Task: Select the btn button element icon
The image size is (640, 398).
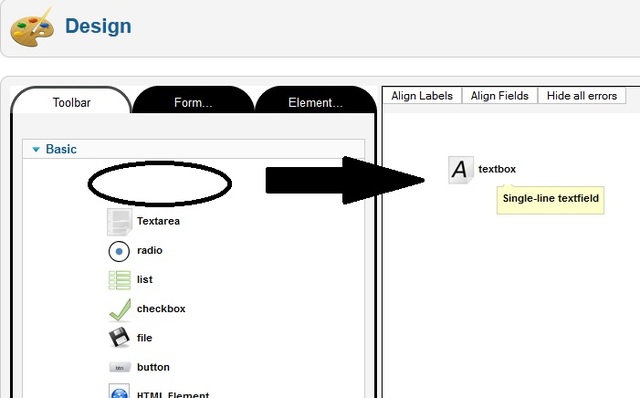Action: pos(120,367)
